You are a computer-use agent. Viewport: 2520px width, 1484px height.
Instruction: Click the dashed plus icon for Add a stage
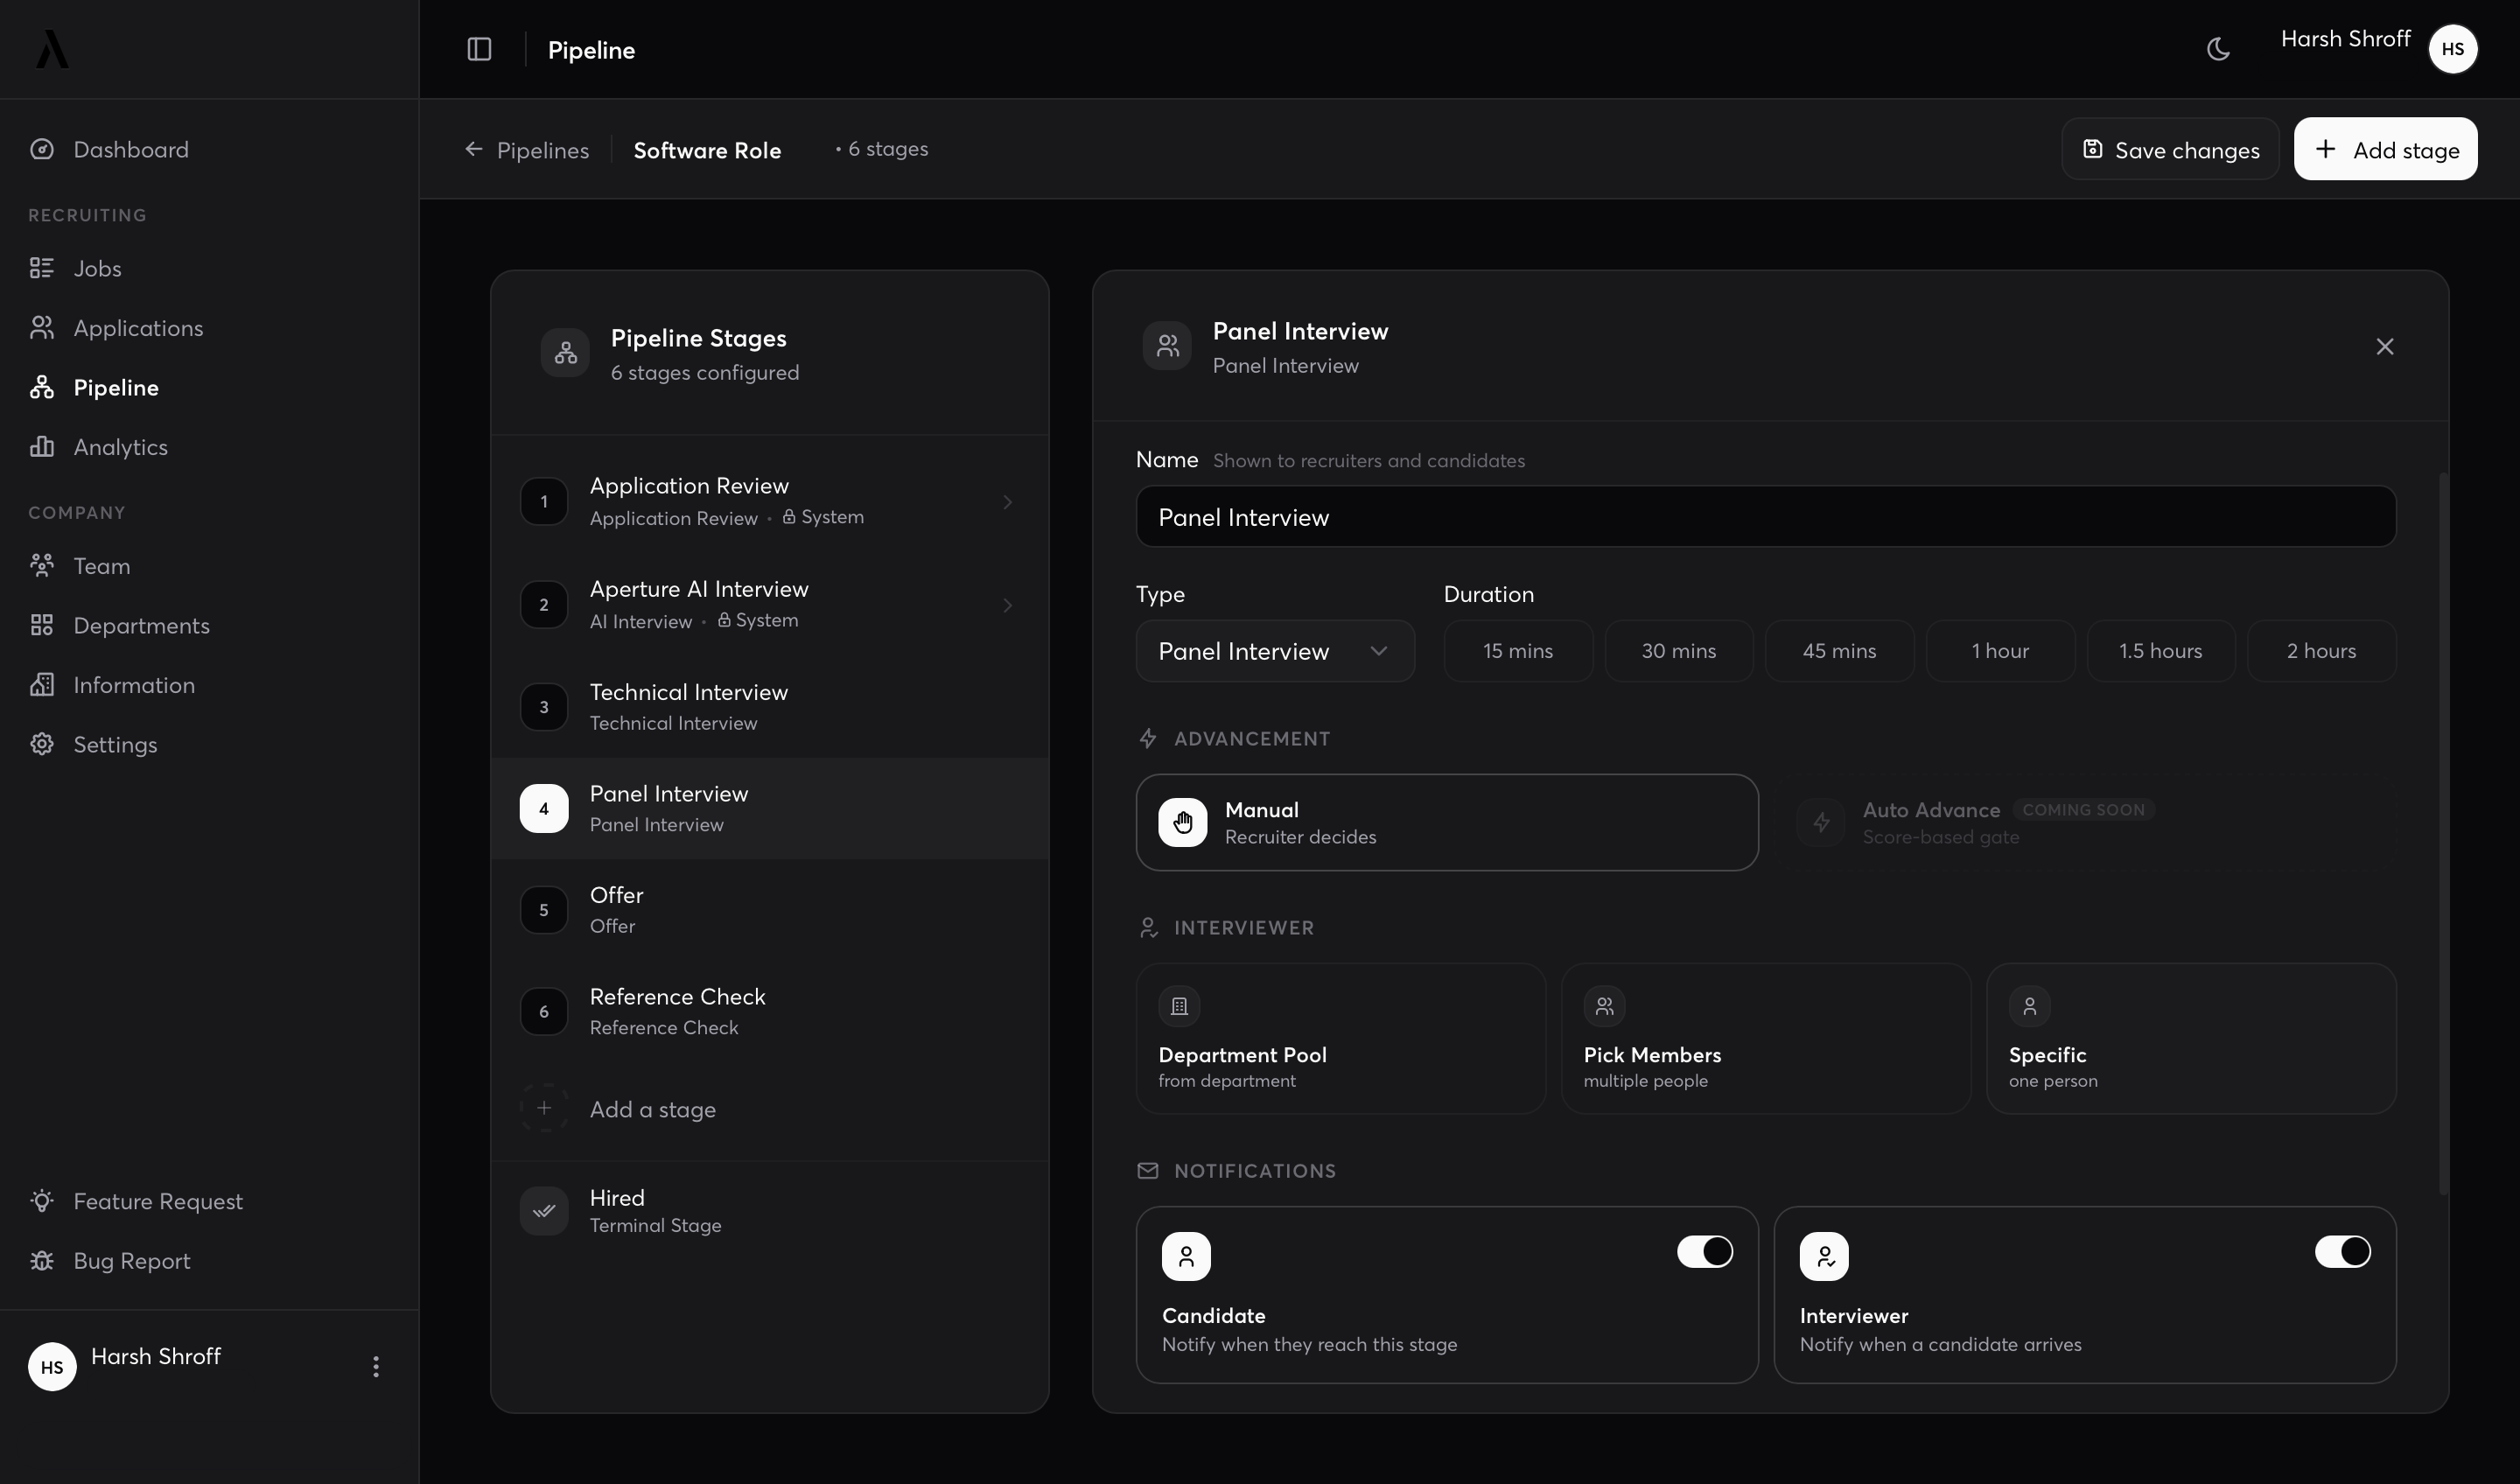544,1108
